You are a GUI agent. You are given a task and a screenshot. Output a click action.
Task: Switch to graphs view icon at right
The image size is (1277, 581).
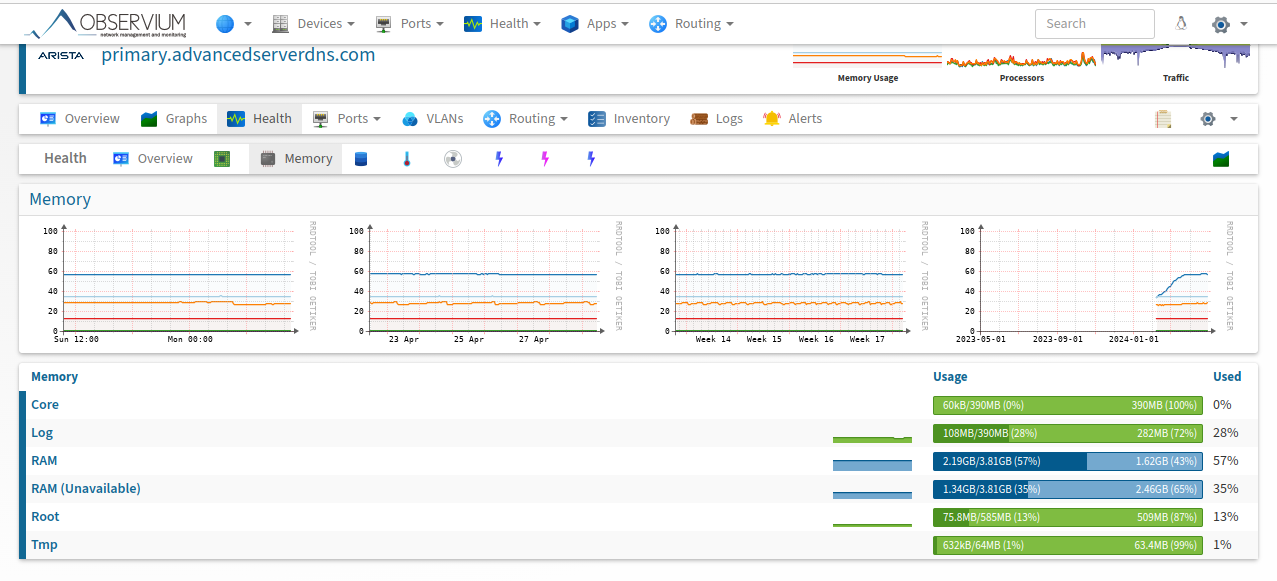pyautogui.click(x=1220, y=159)
